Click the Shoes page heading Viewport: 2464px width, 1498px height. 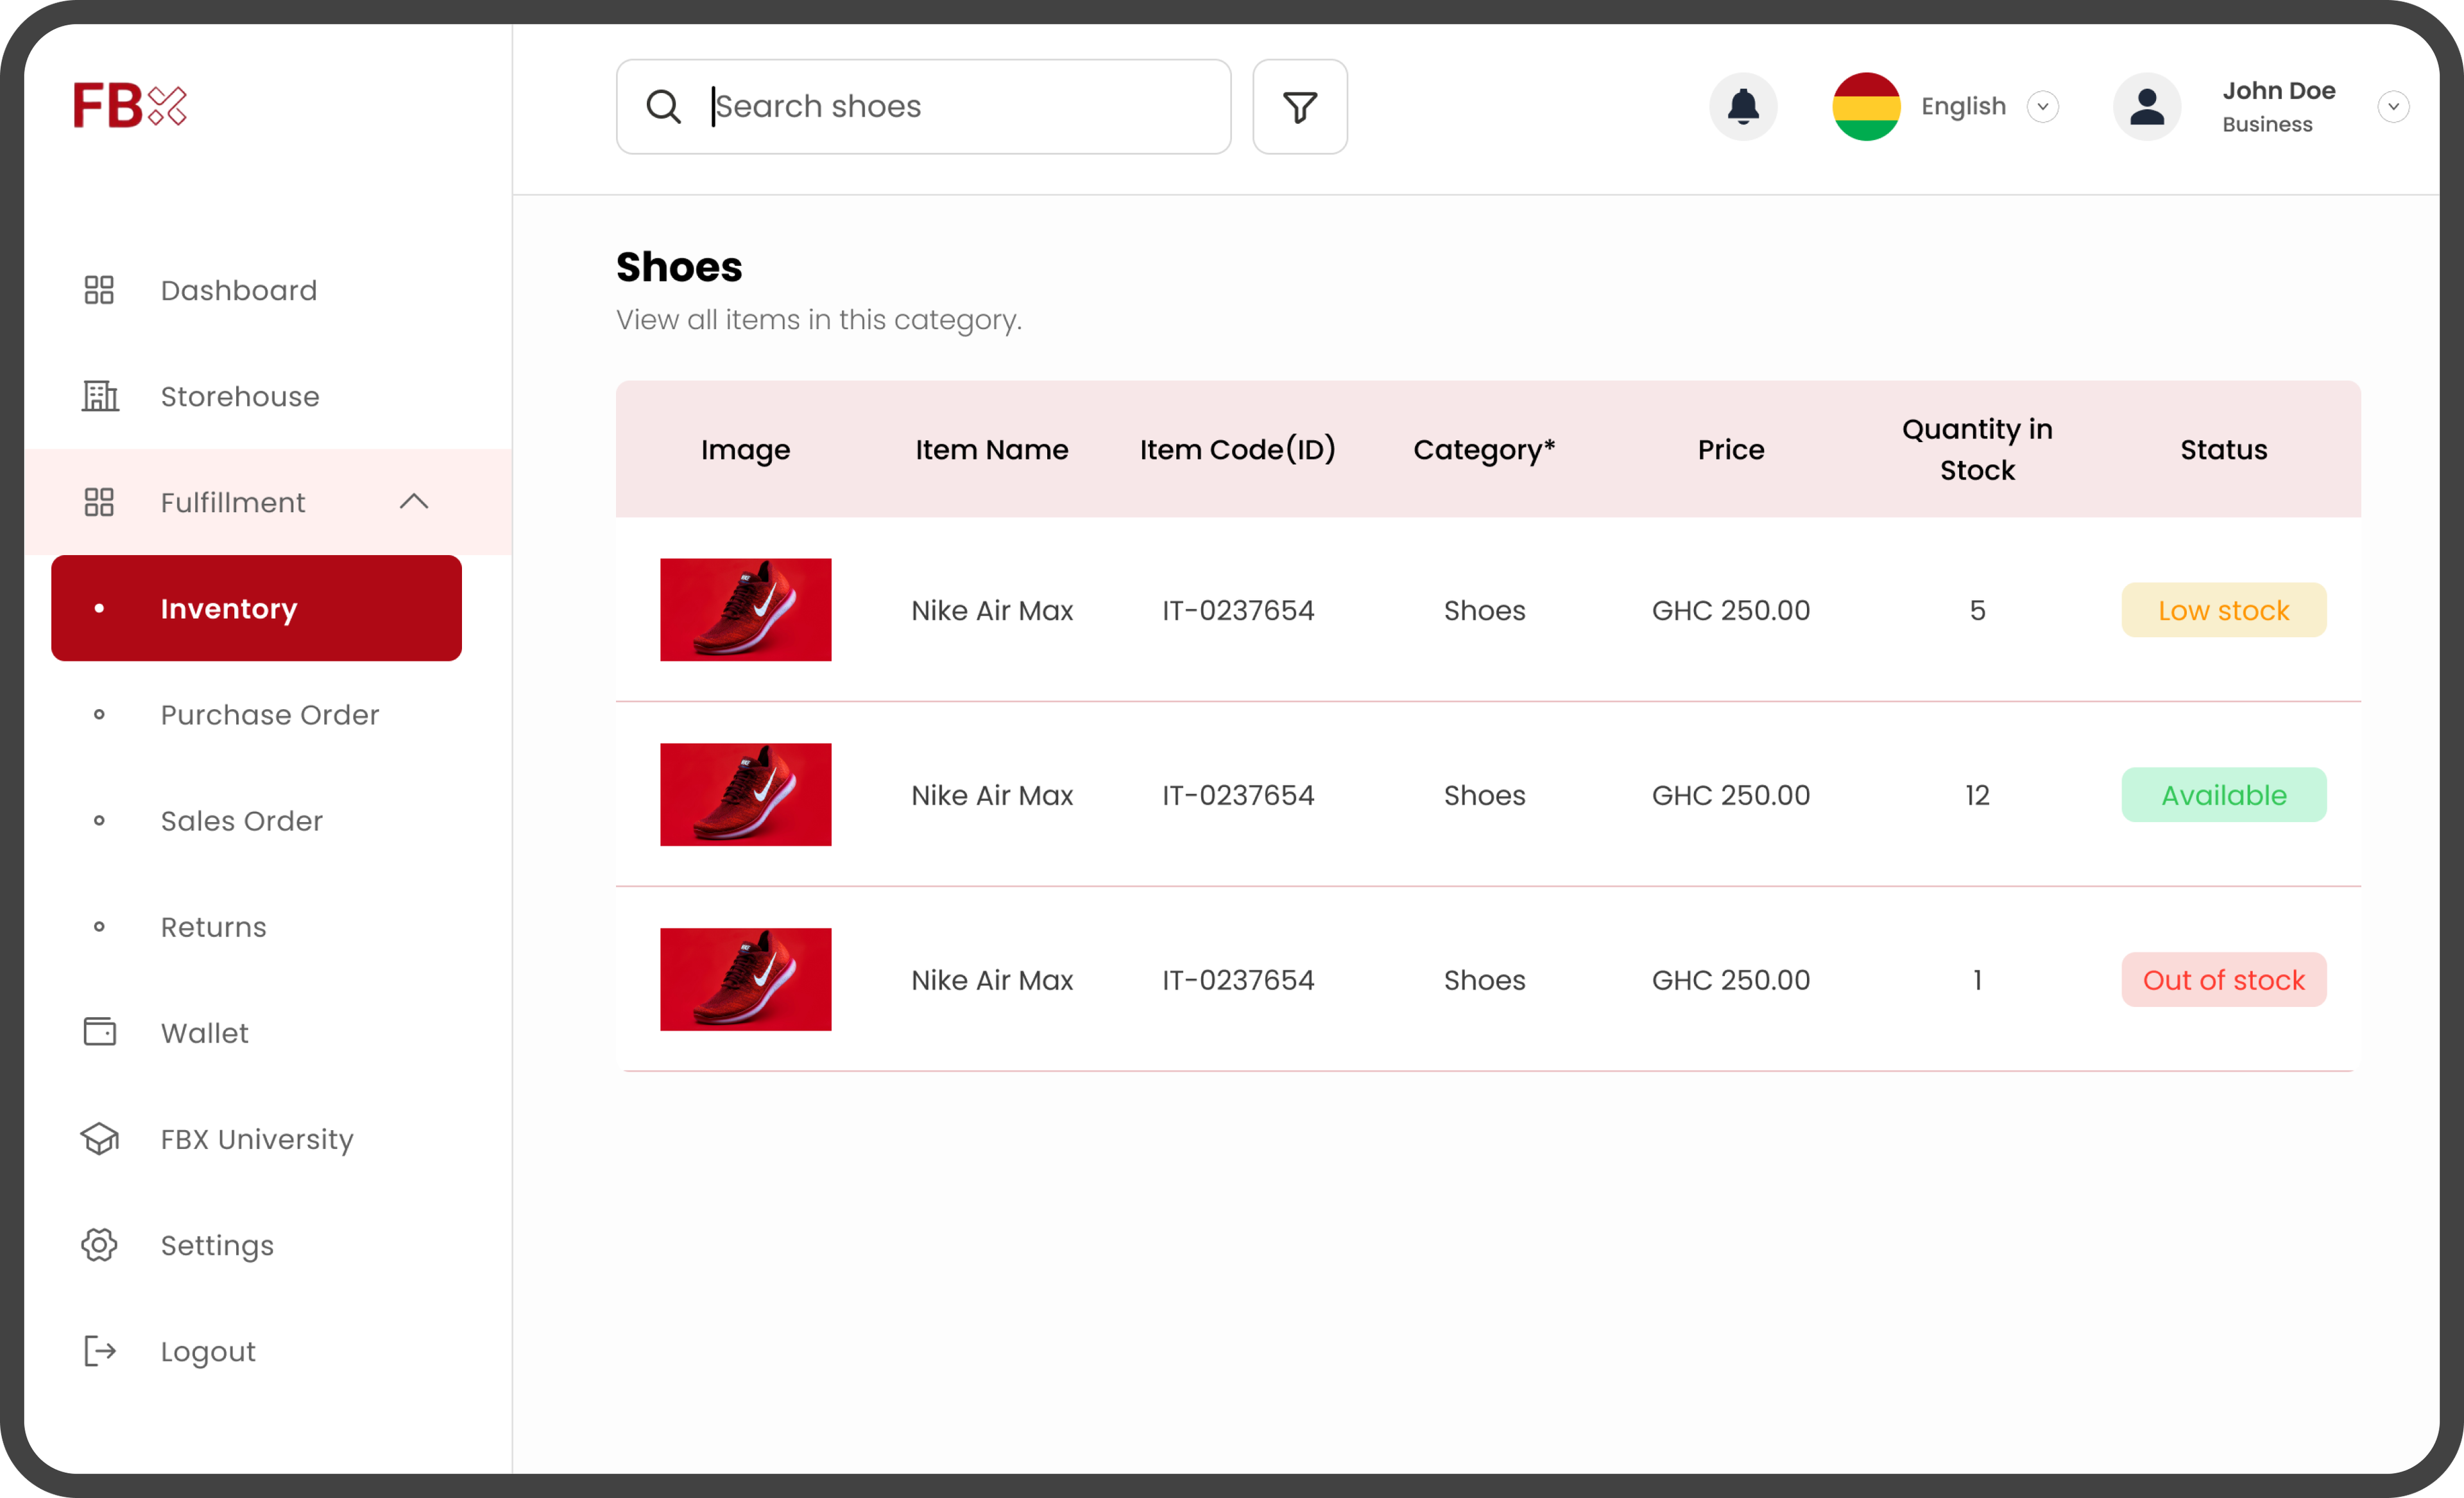(x=679, y=267)
